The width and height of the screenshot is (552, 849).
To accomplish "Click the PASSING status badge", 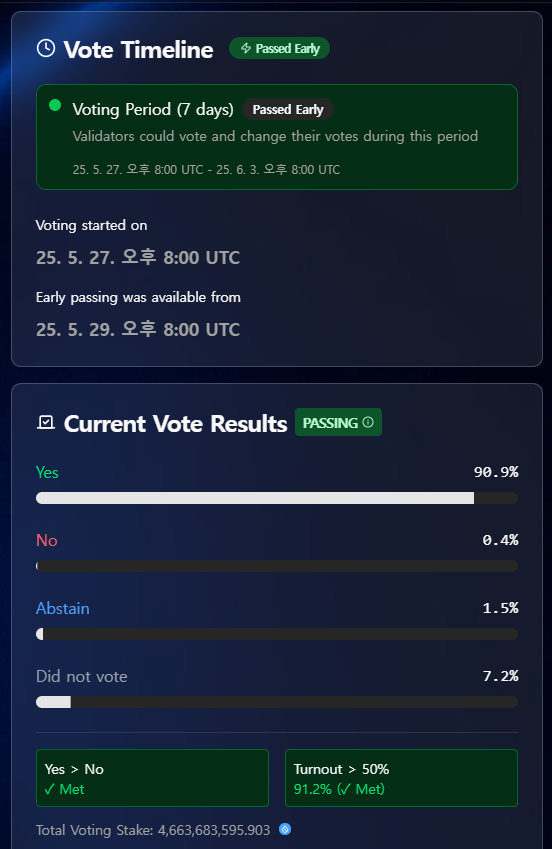I will pyautogui.click(x=338, y=422).
